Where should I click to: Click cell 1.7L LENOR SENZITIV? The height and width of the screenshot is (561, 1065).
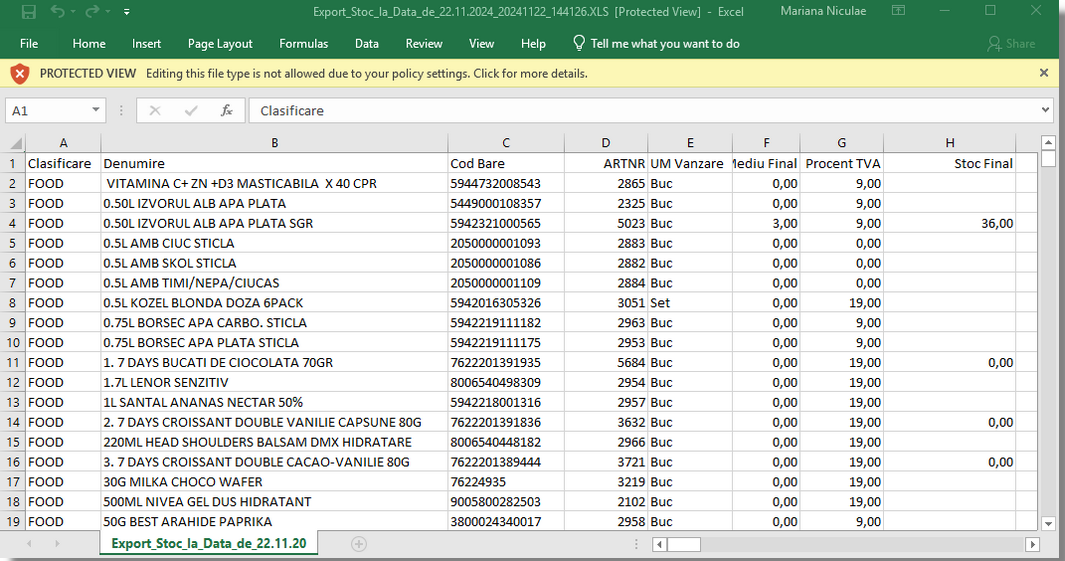coord(274,382)
